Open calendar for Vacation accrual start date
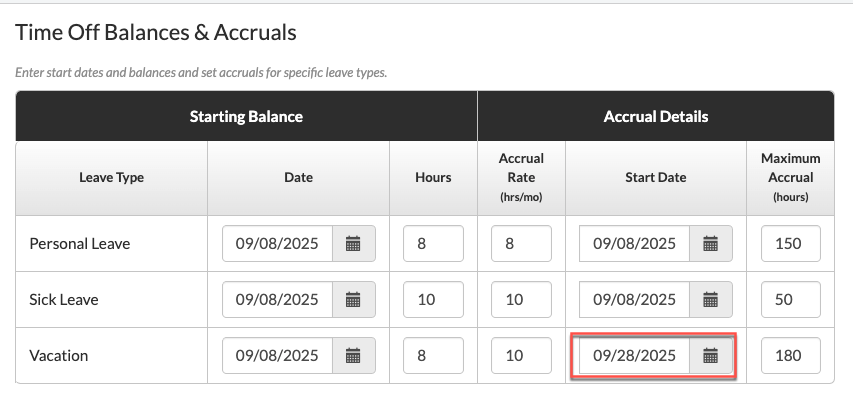Viewport: 853px width, 402px height. [x=711, y=356]
